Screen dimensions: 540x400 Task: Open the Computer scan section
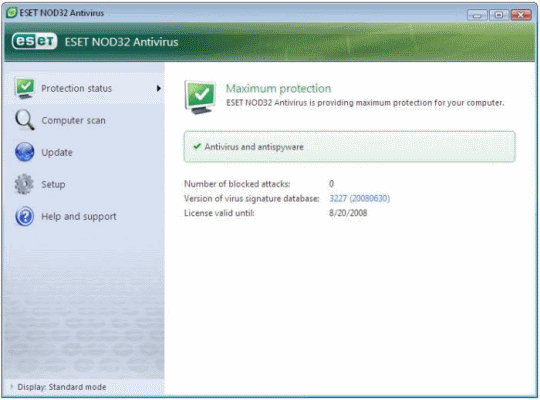73,120
